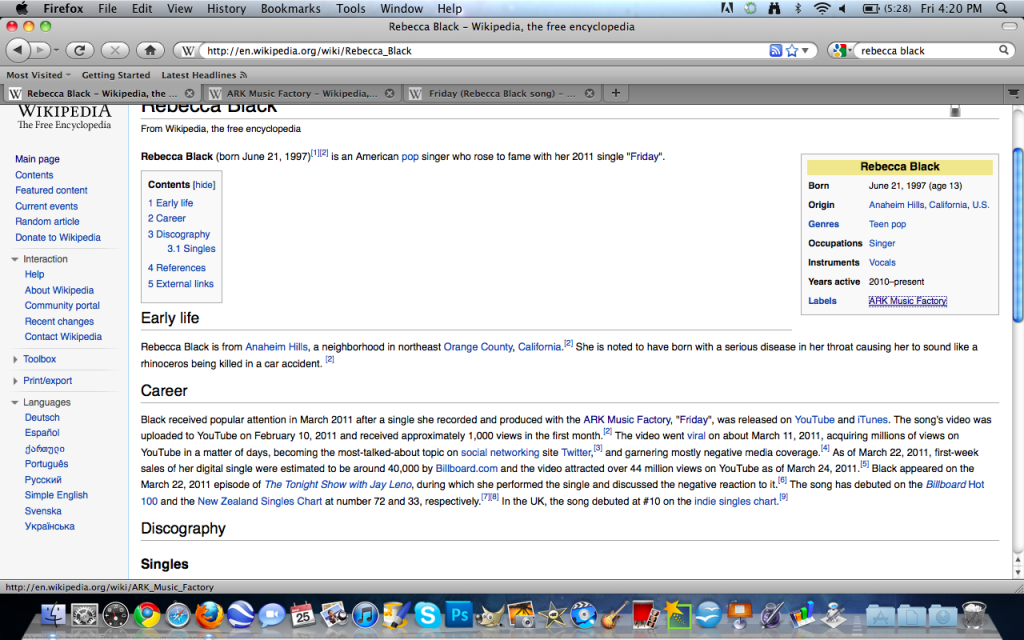This screenshot has width=1024, height=640.
Task: Open the new tab plus button
Action: click(x=615, y=93)
